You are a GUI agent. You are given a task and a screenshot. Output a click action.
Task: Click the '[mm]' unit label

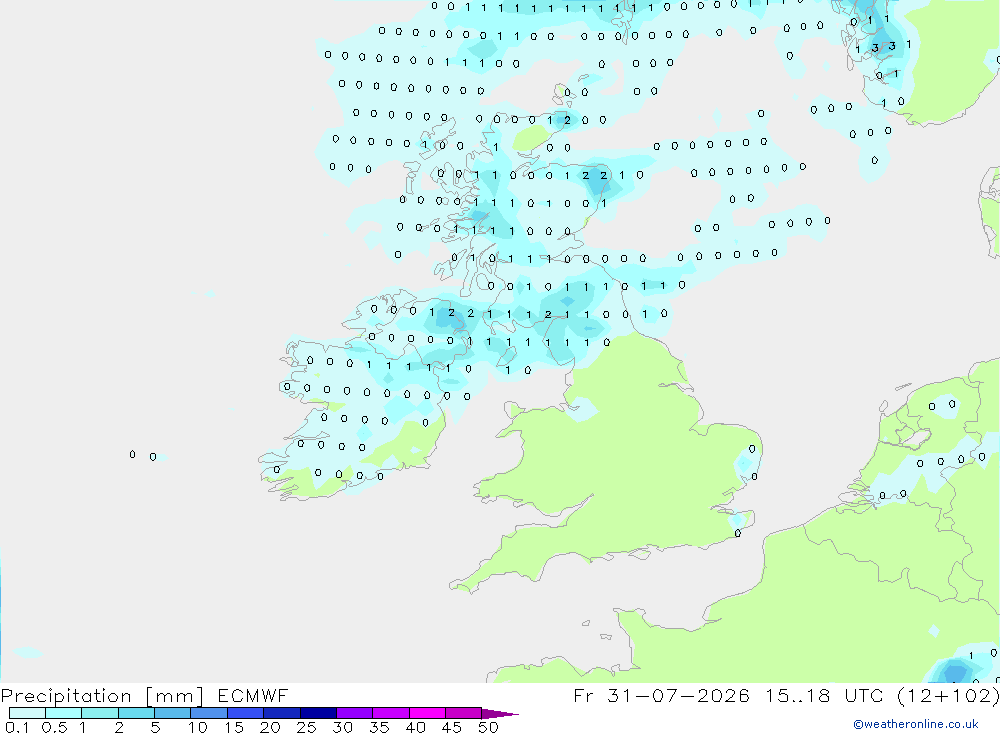175,696
